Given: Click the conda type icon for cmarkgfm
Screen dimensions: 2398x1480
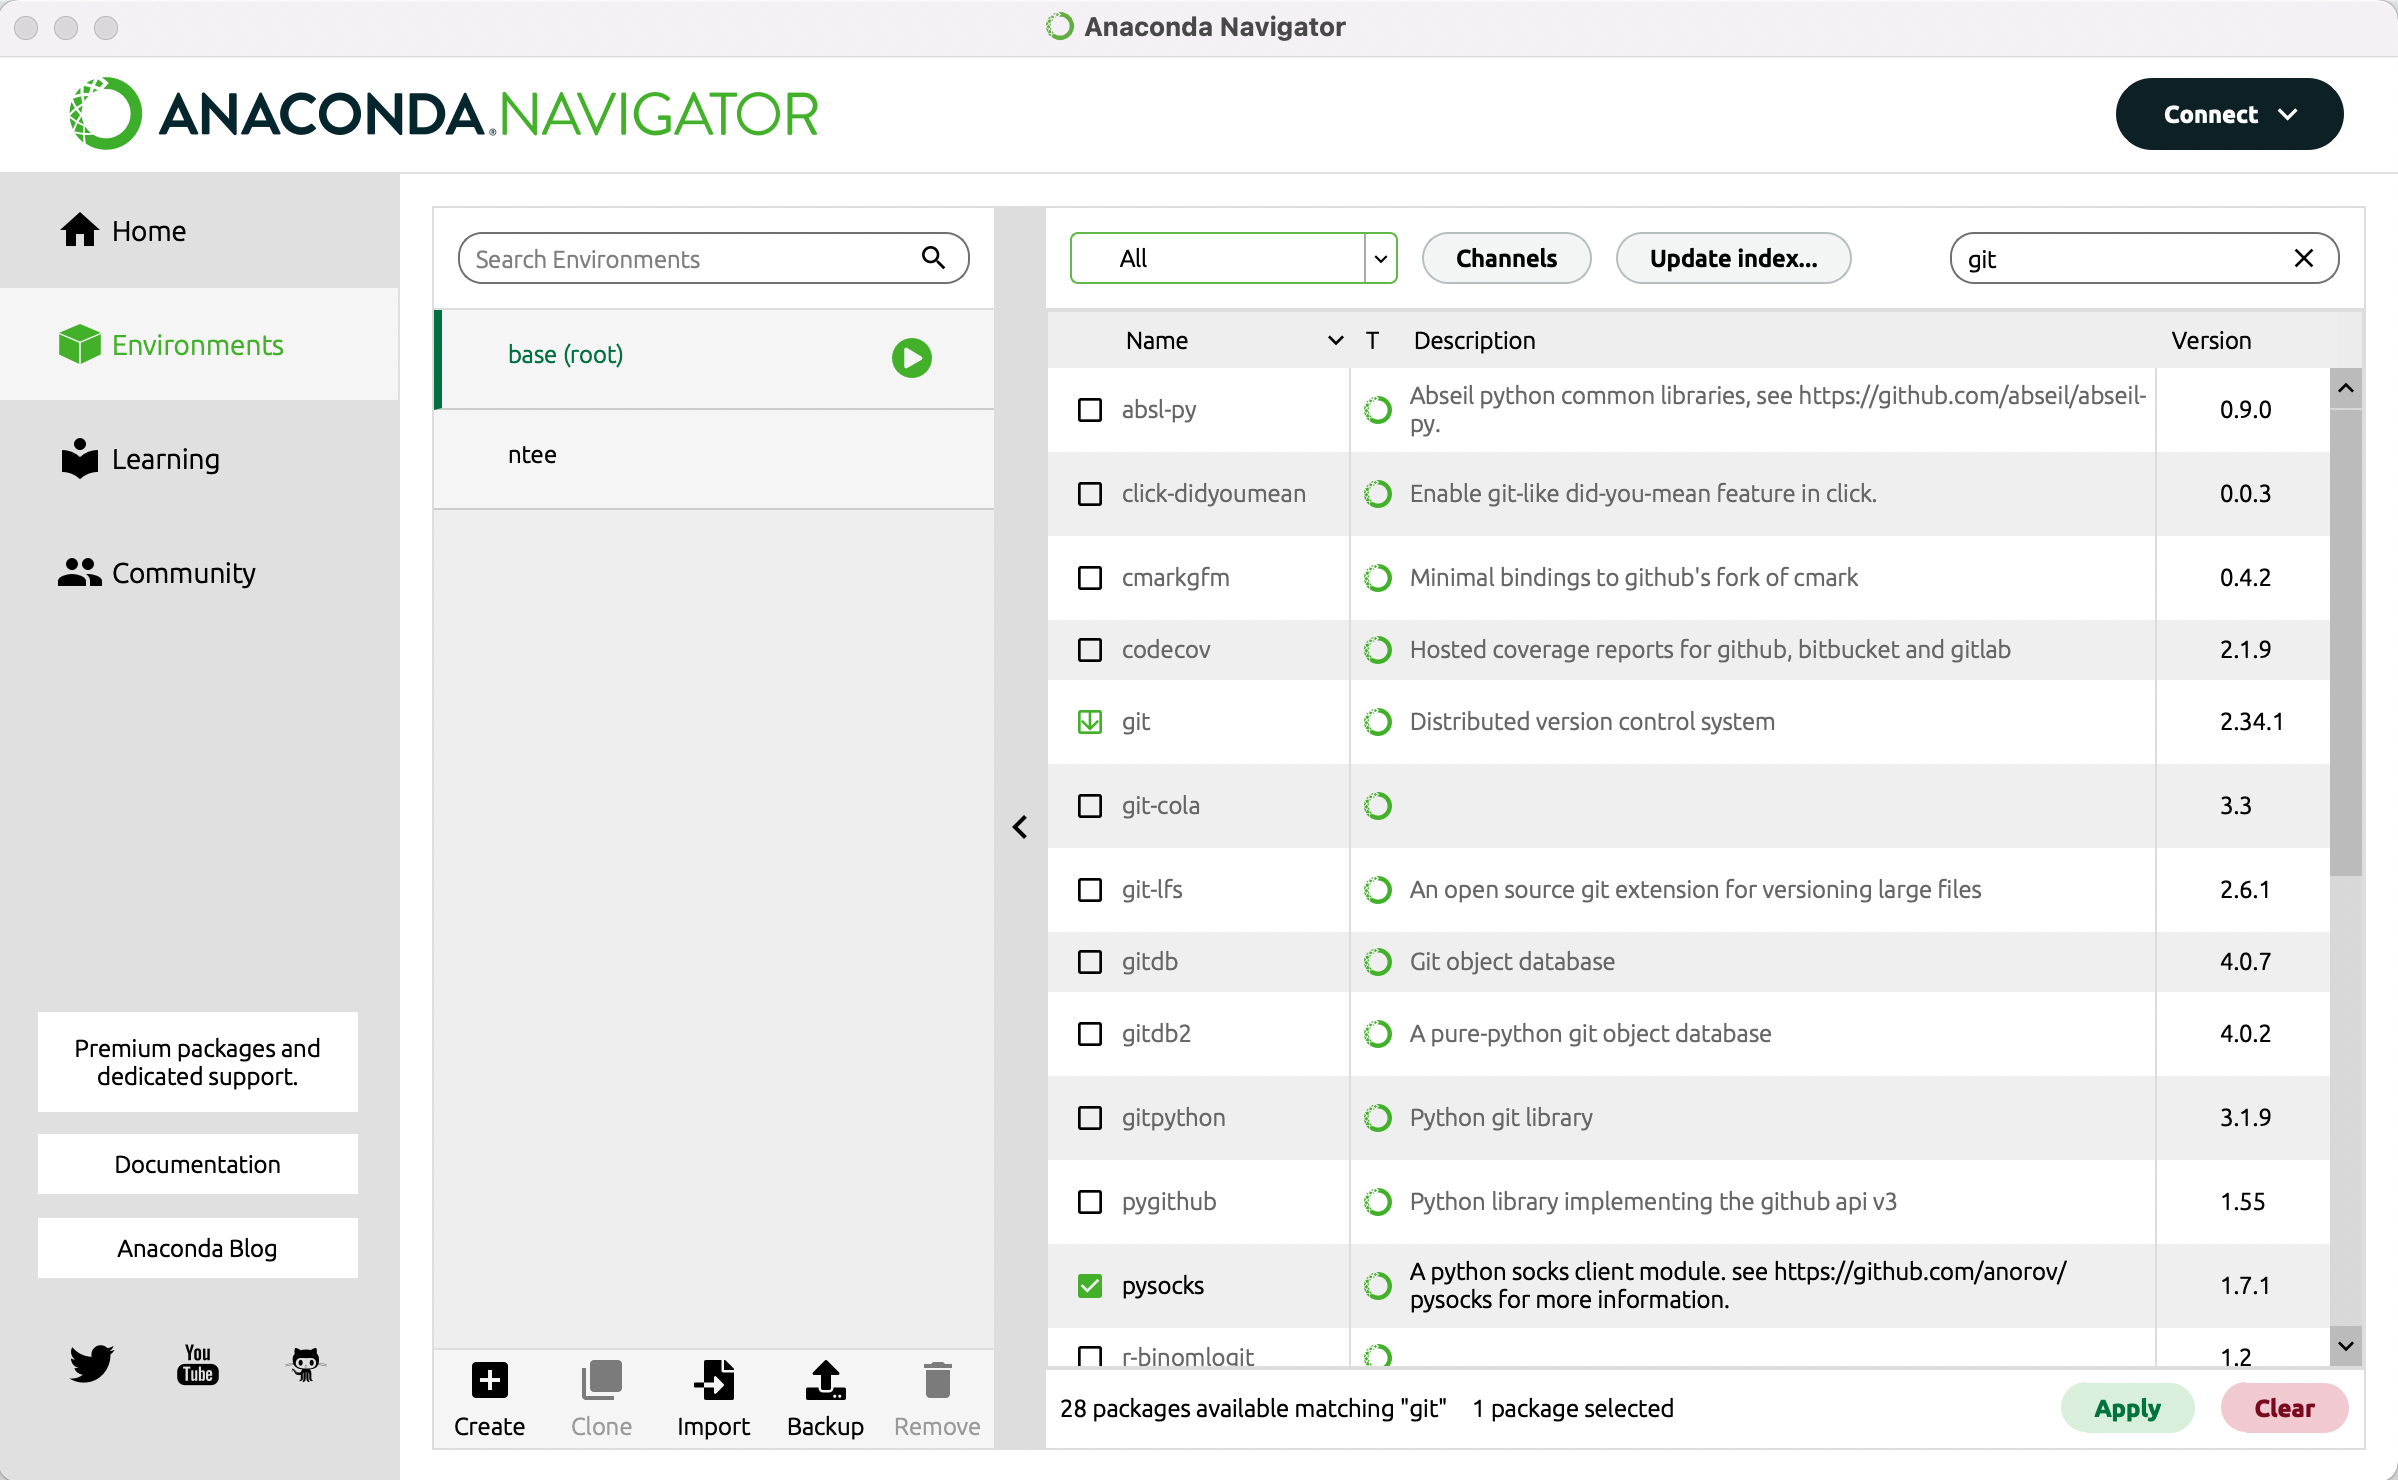Looking at the screenshot, I should 1378,578.
